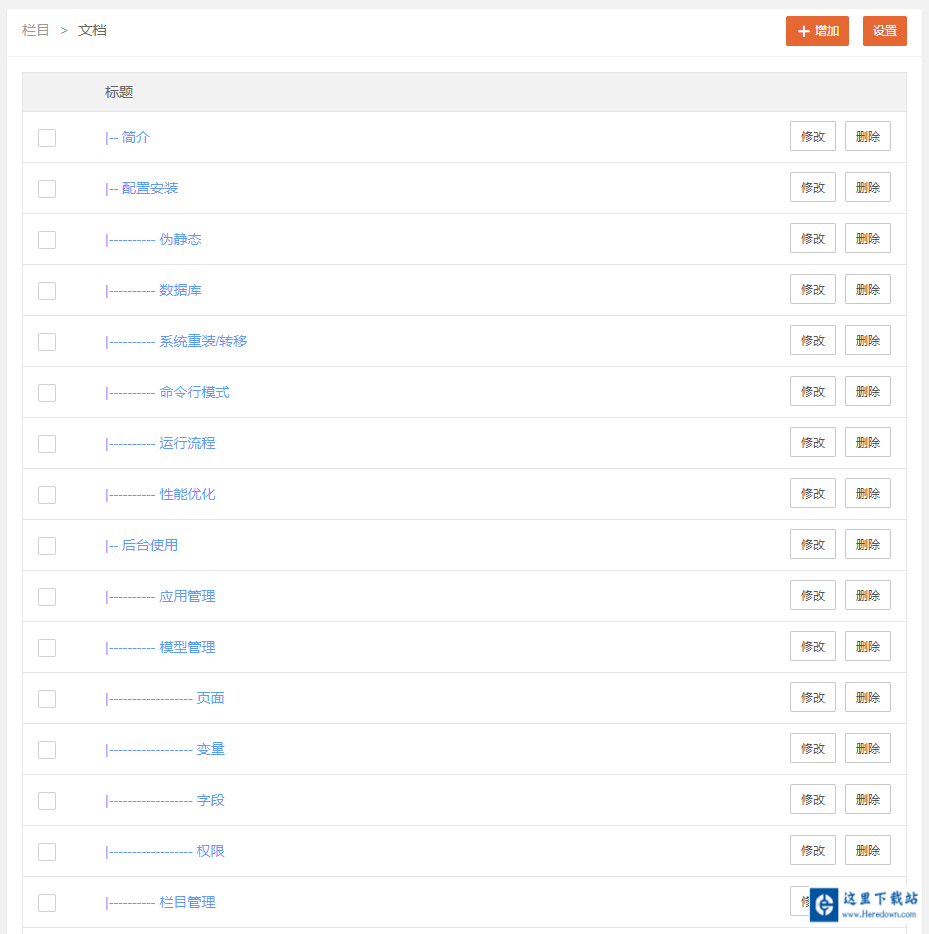Click 删除 on the 性能优化 row
The image size is (929, 934).
point(867,493)
